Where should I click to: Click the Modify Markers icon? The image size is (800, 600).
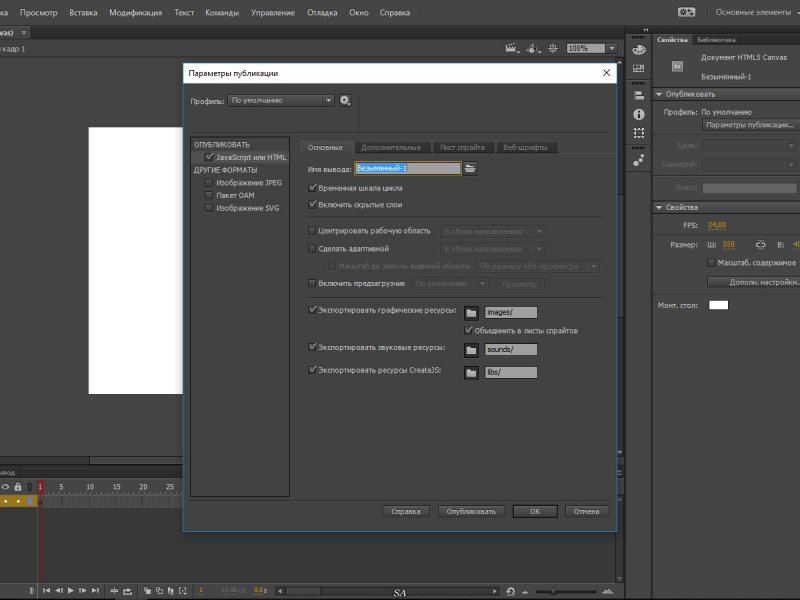pos(183,591)
